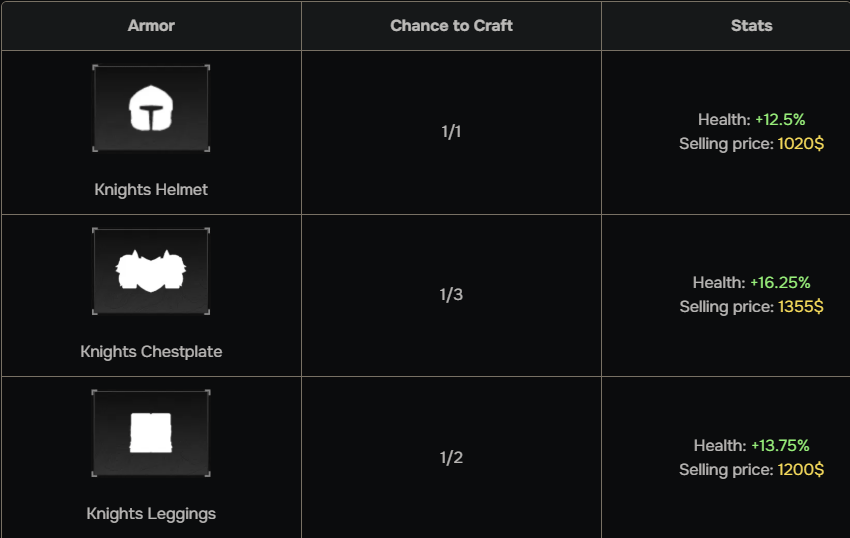
Task: Click the Knights Helmet name label
Action: pos(151,189)
